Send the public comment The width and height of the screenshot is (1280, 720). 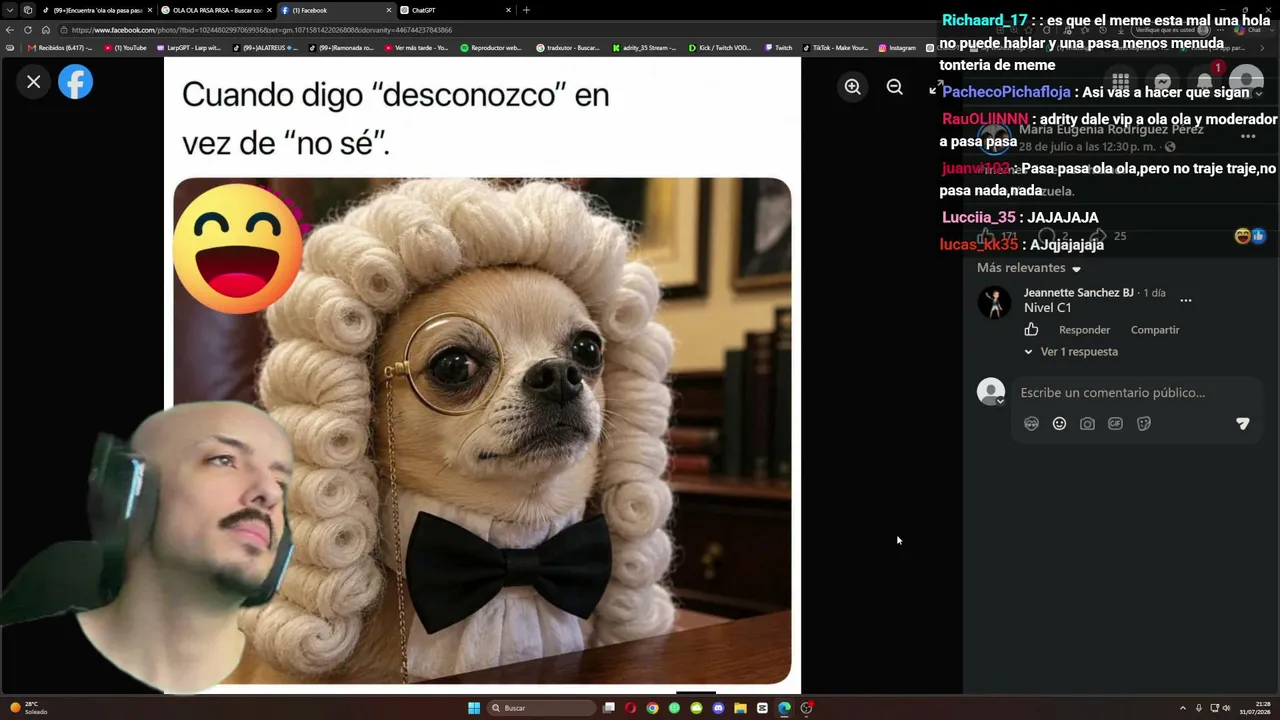coord(1243,424)
